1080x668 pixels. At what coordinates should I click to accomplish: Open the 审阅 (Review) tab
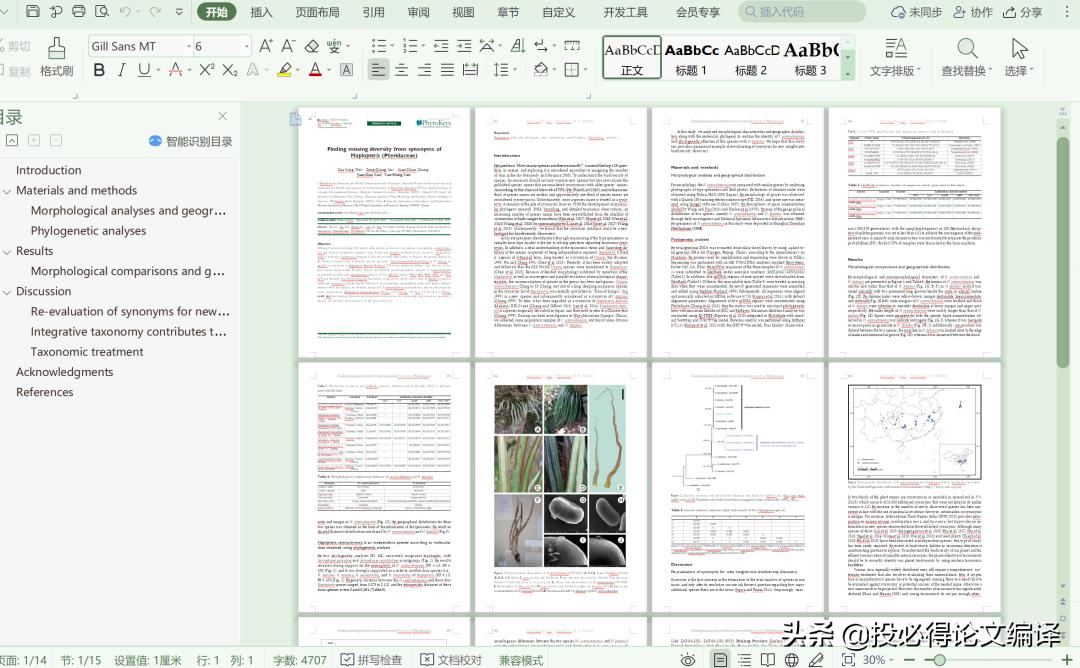[x=418, y=12]
